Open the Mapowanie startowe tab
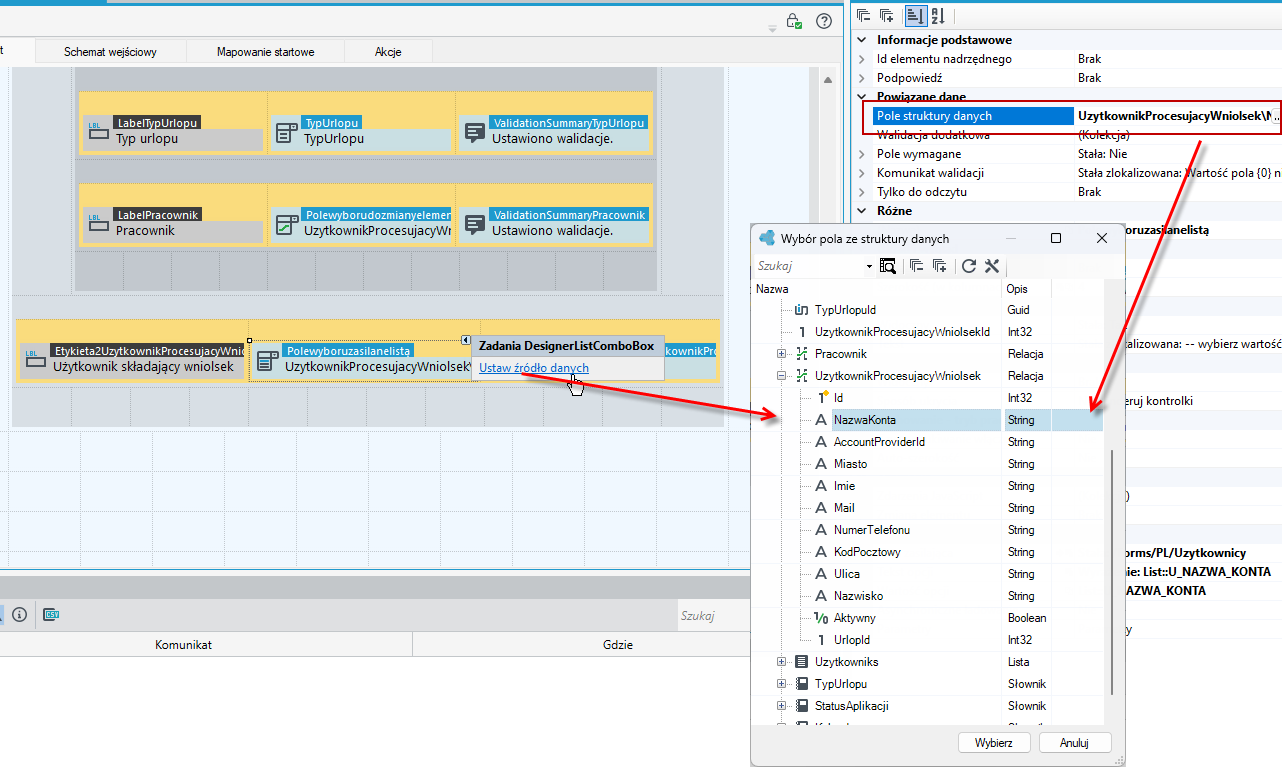1282x781 pixels. click(266, 52)
